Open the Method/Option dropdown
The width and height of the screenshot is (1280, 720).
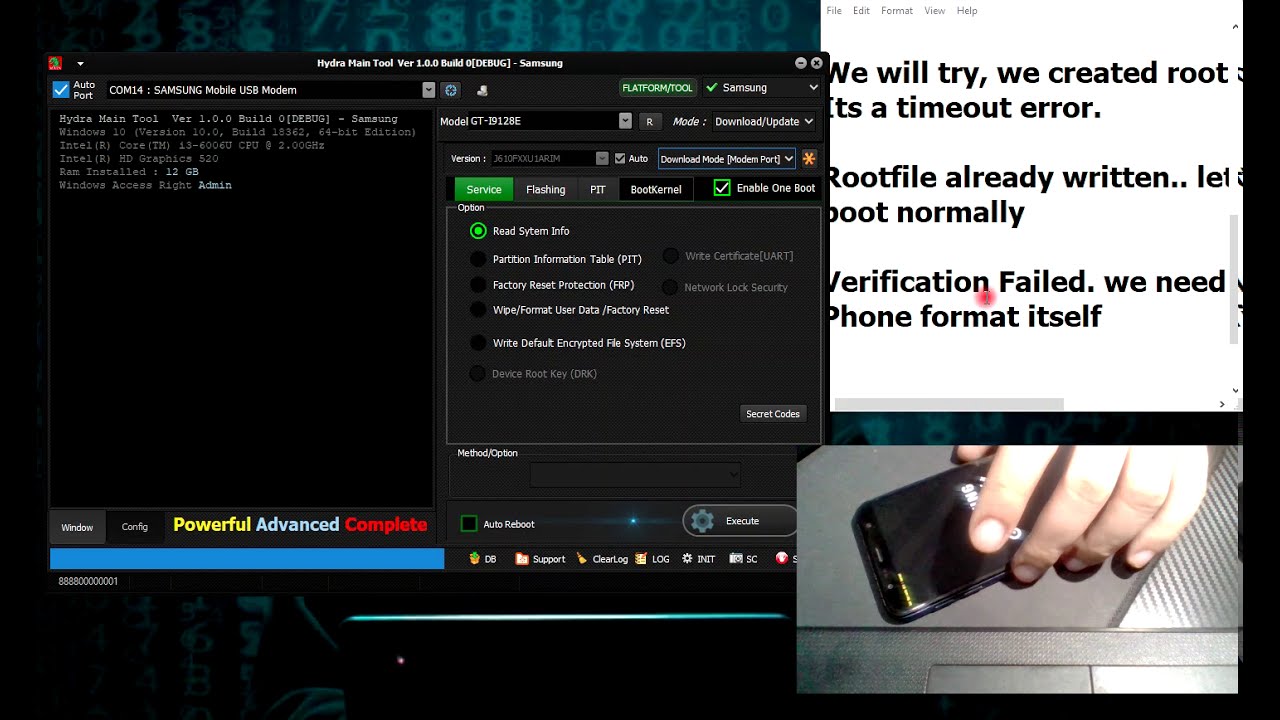635,474
